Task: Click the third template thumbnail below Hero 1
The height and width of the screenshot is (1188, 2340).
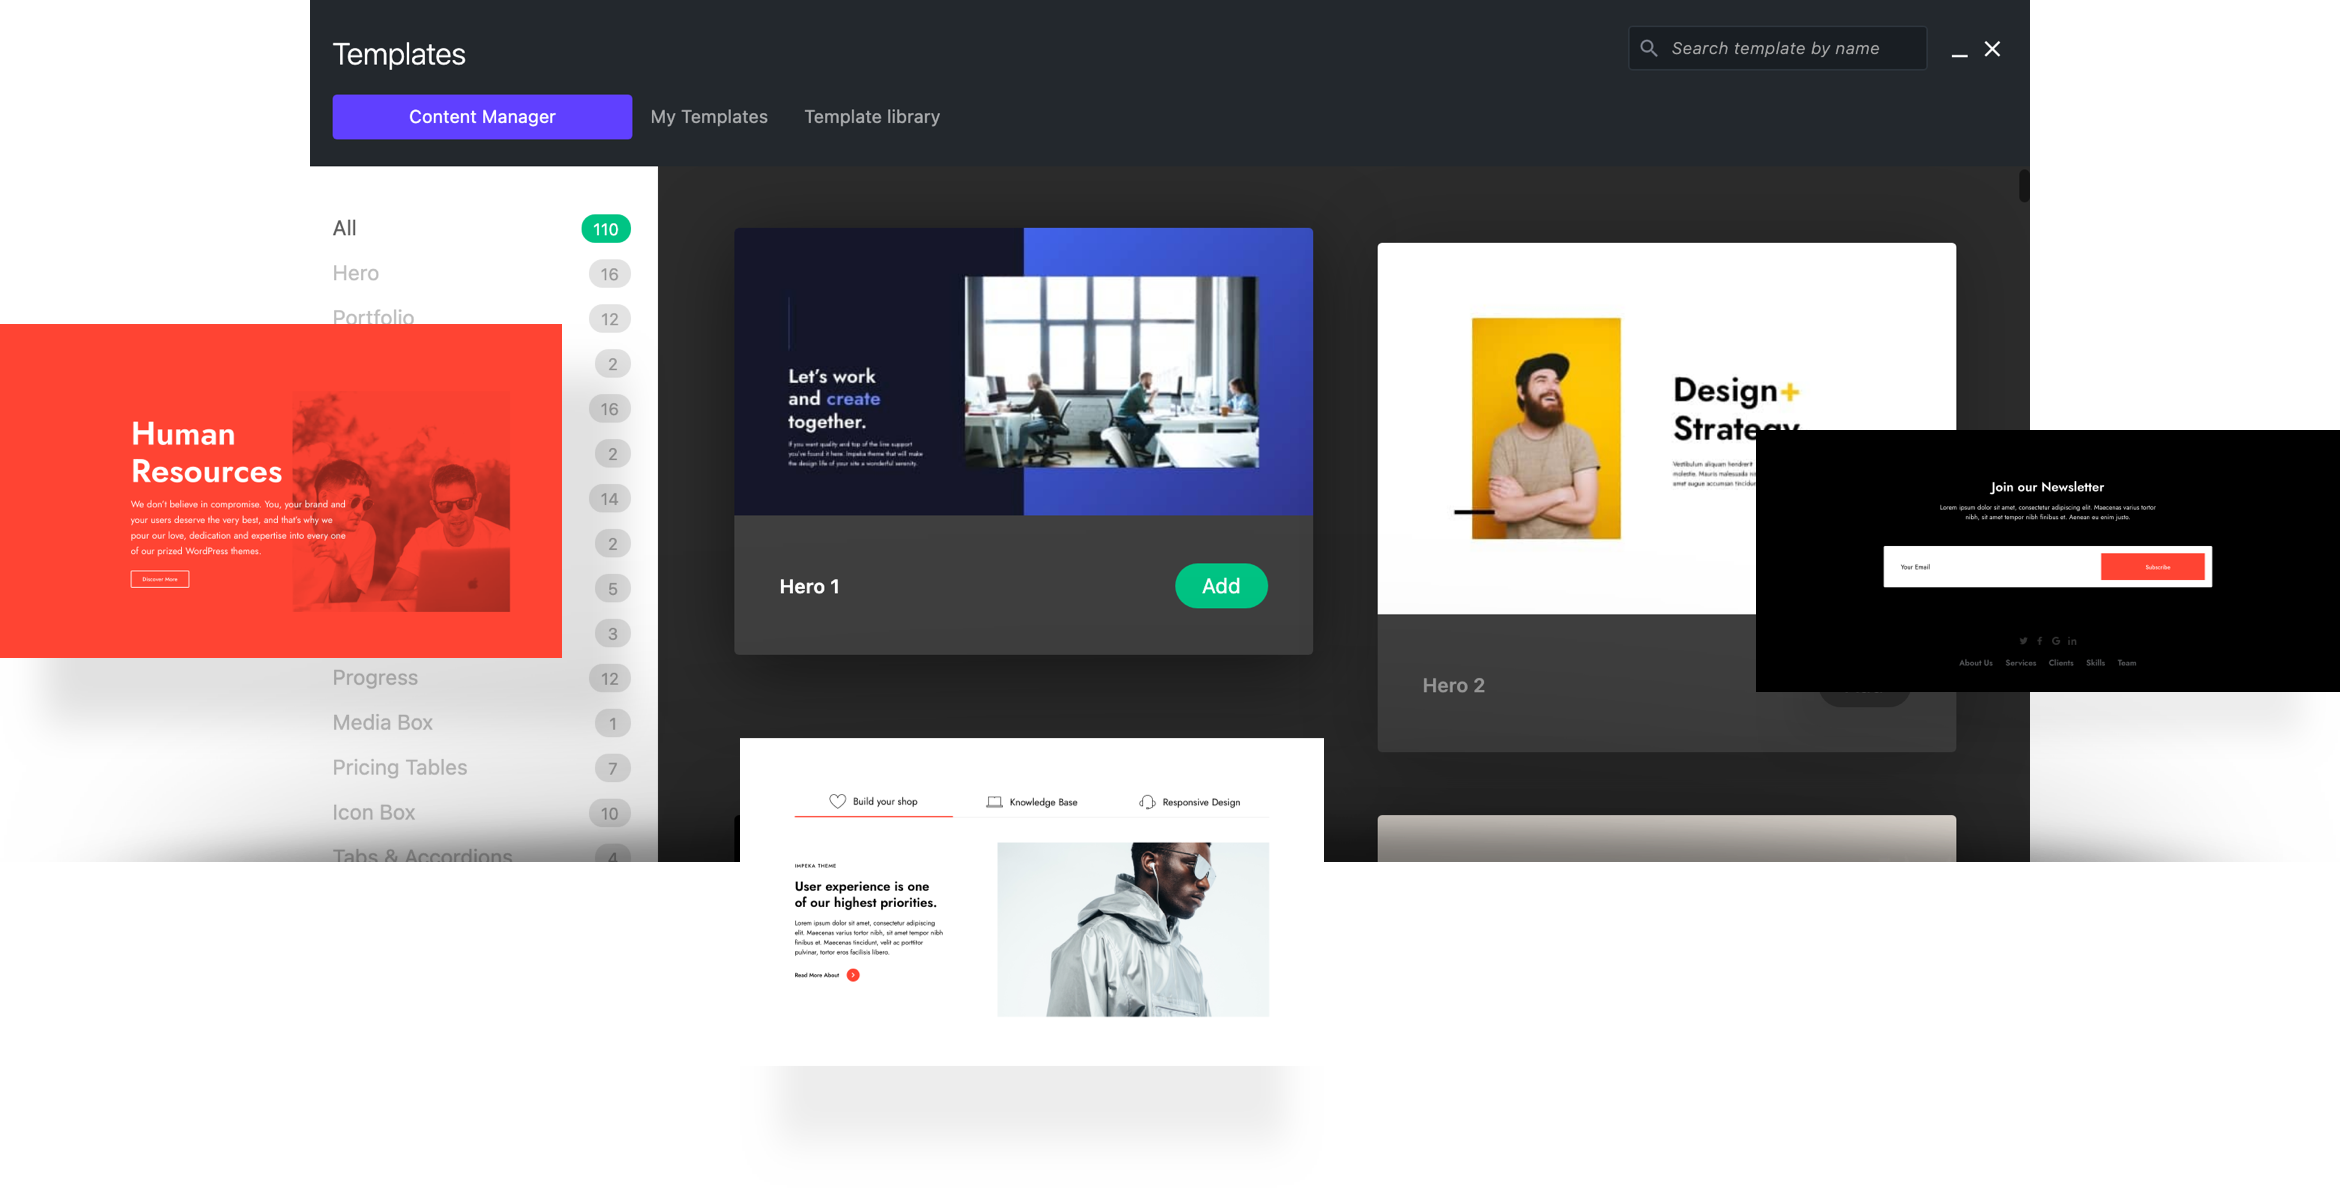Action: pos(1031,902)
